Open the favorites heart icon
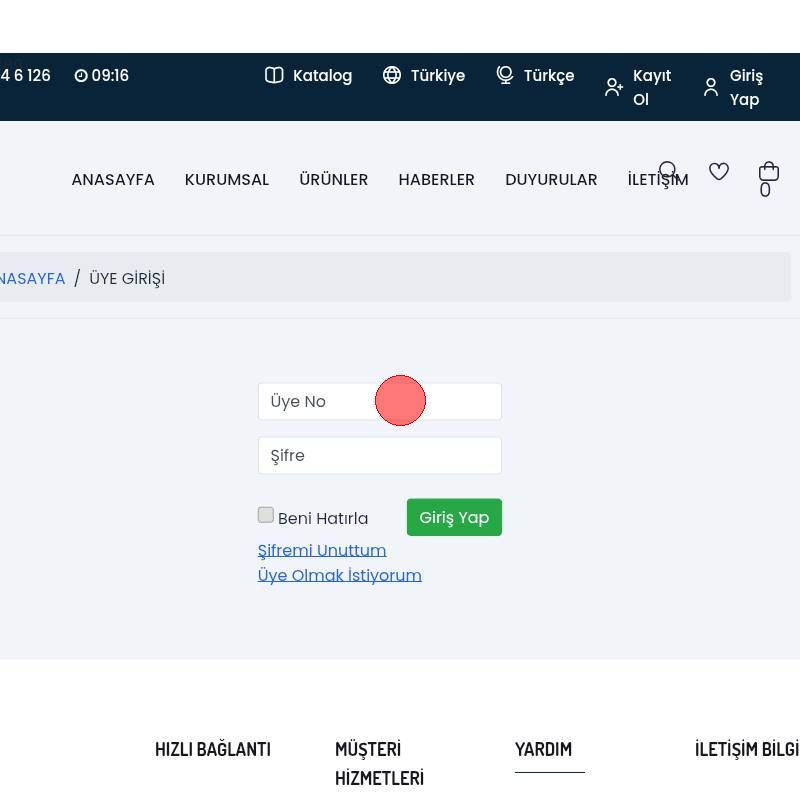 pos(719,171)
